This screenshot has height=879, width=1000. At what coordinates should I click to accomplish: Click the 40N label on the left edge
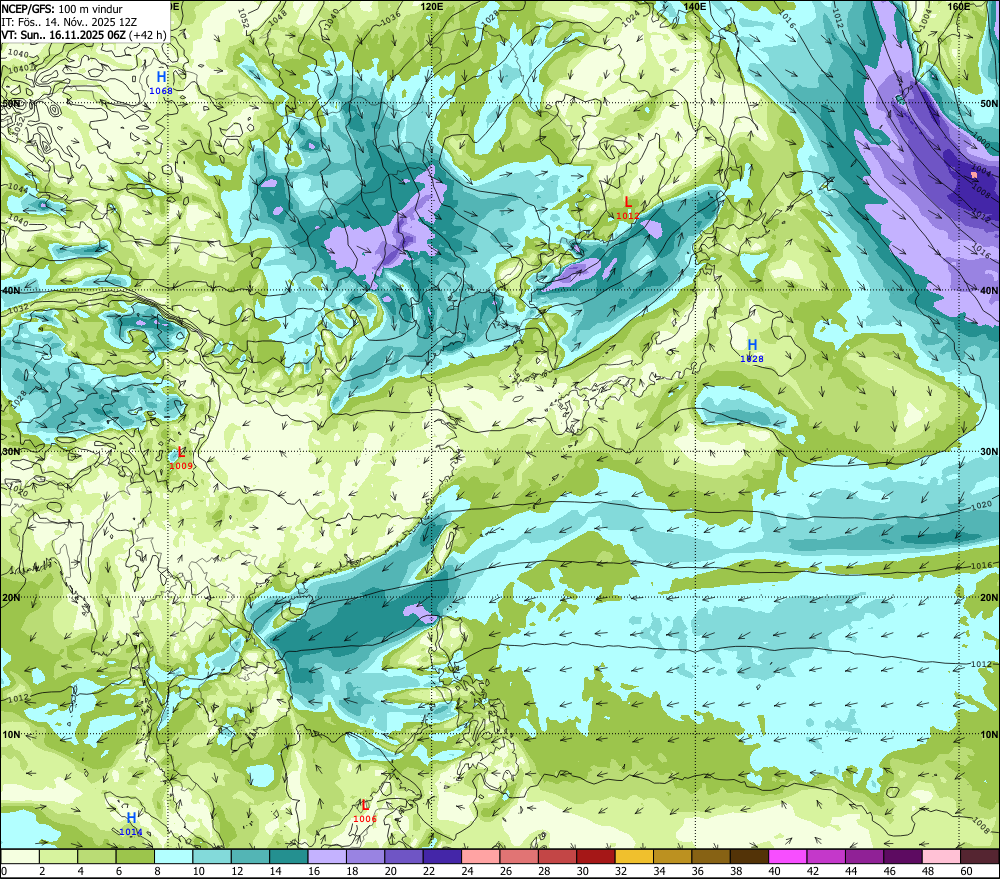(x=11, y=290)
